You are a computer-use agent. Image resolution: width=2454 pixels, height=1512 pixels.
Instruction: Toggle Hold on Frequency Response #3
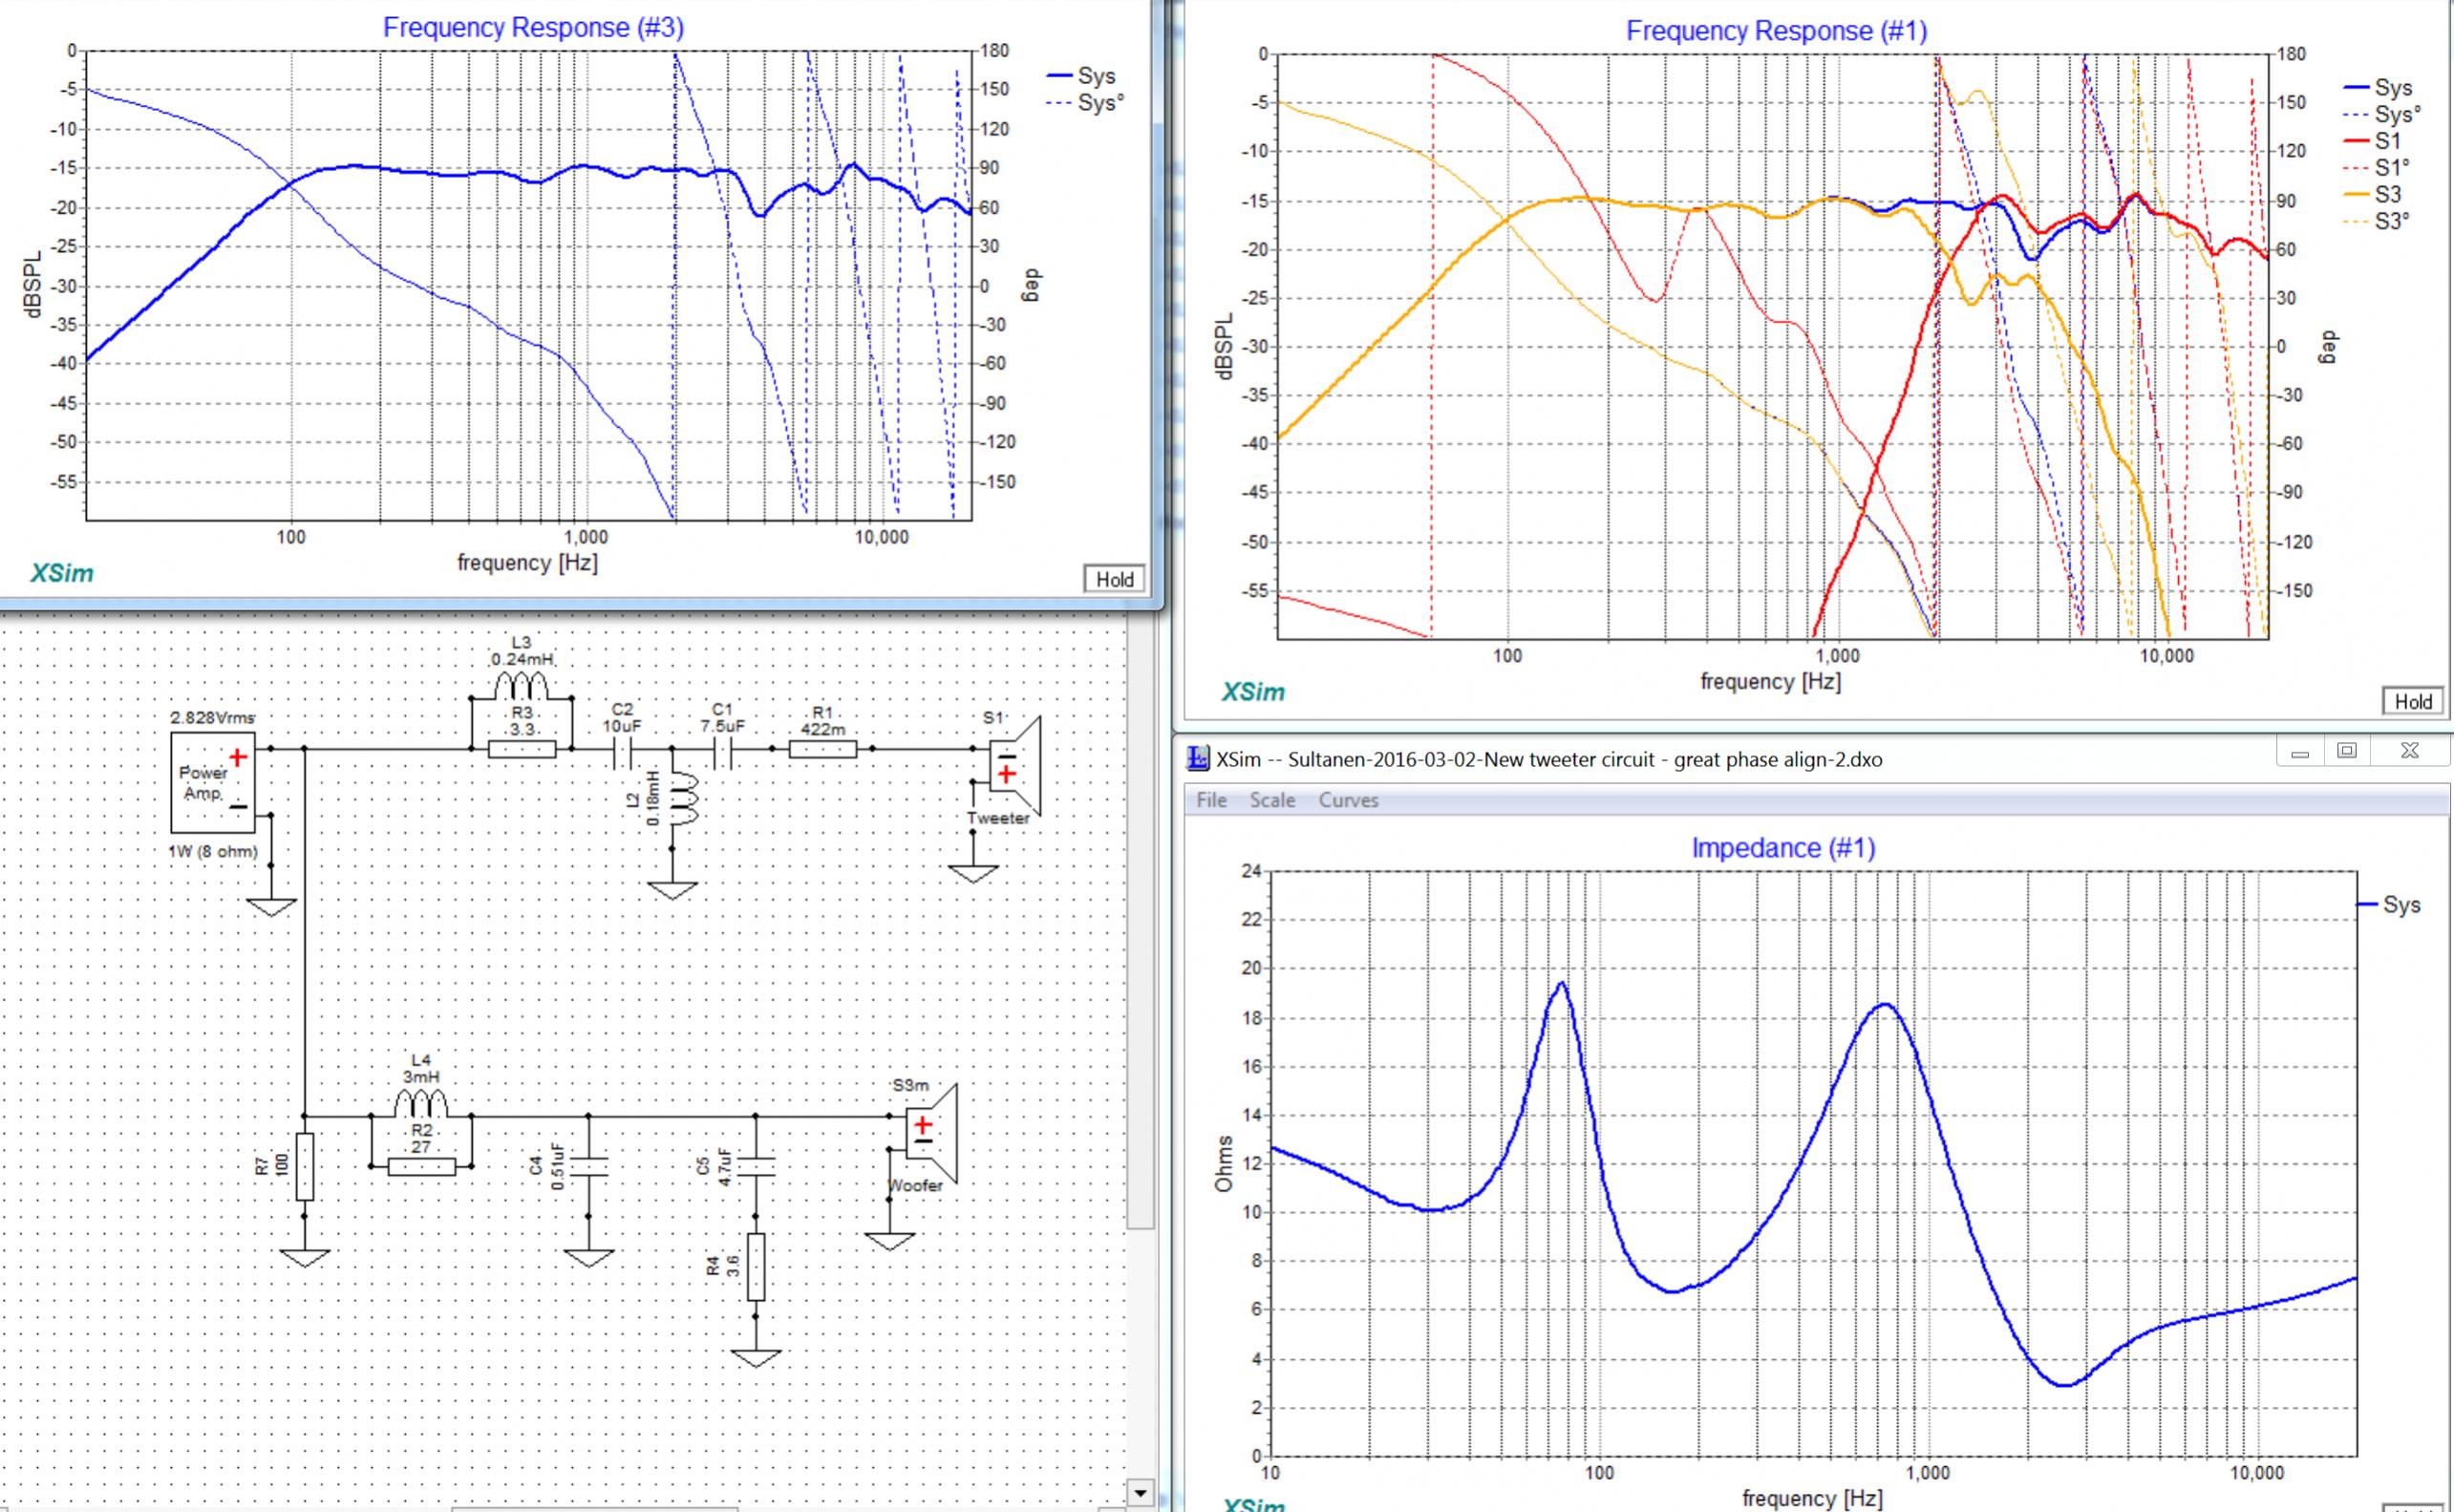pyautogui.click(x=1114, y=579)
